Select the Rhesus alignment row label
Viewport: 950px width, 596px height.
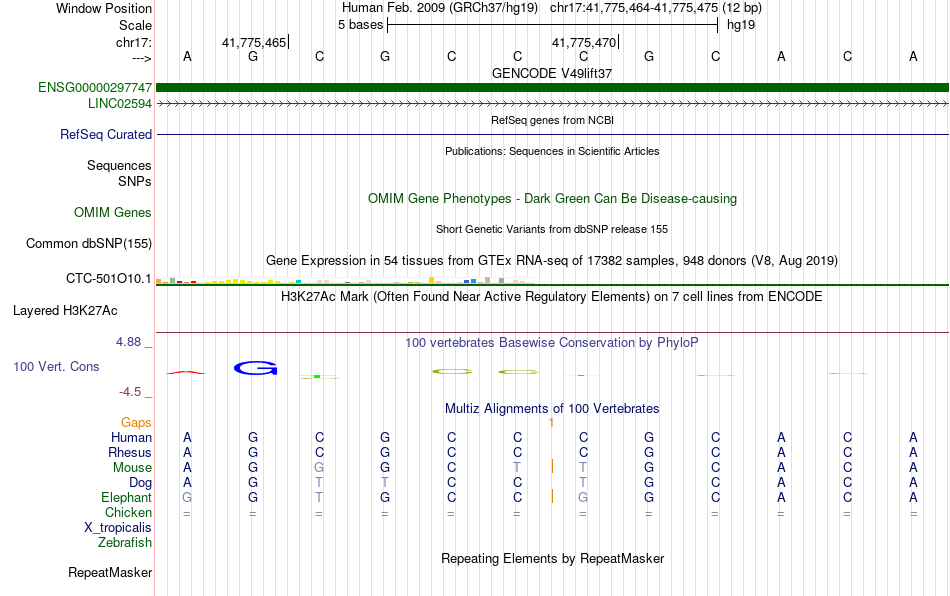[130, 452]
